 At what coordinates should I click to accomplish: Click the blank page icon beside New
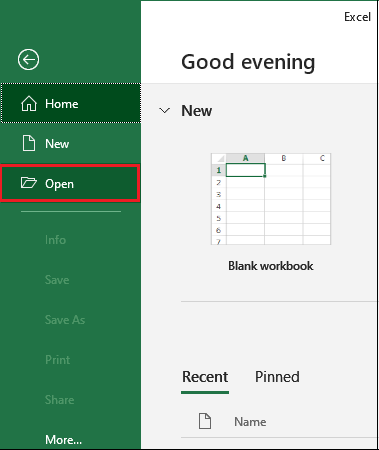[x=29, y=144]
